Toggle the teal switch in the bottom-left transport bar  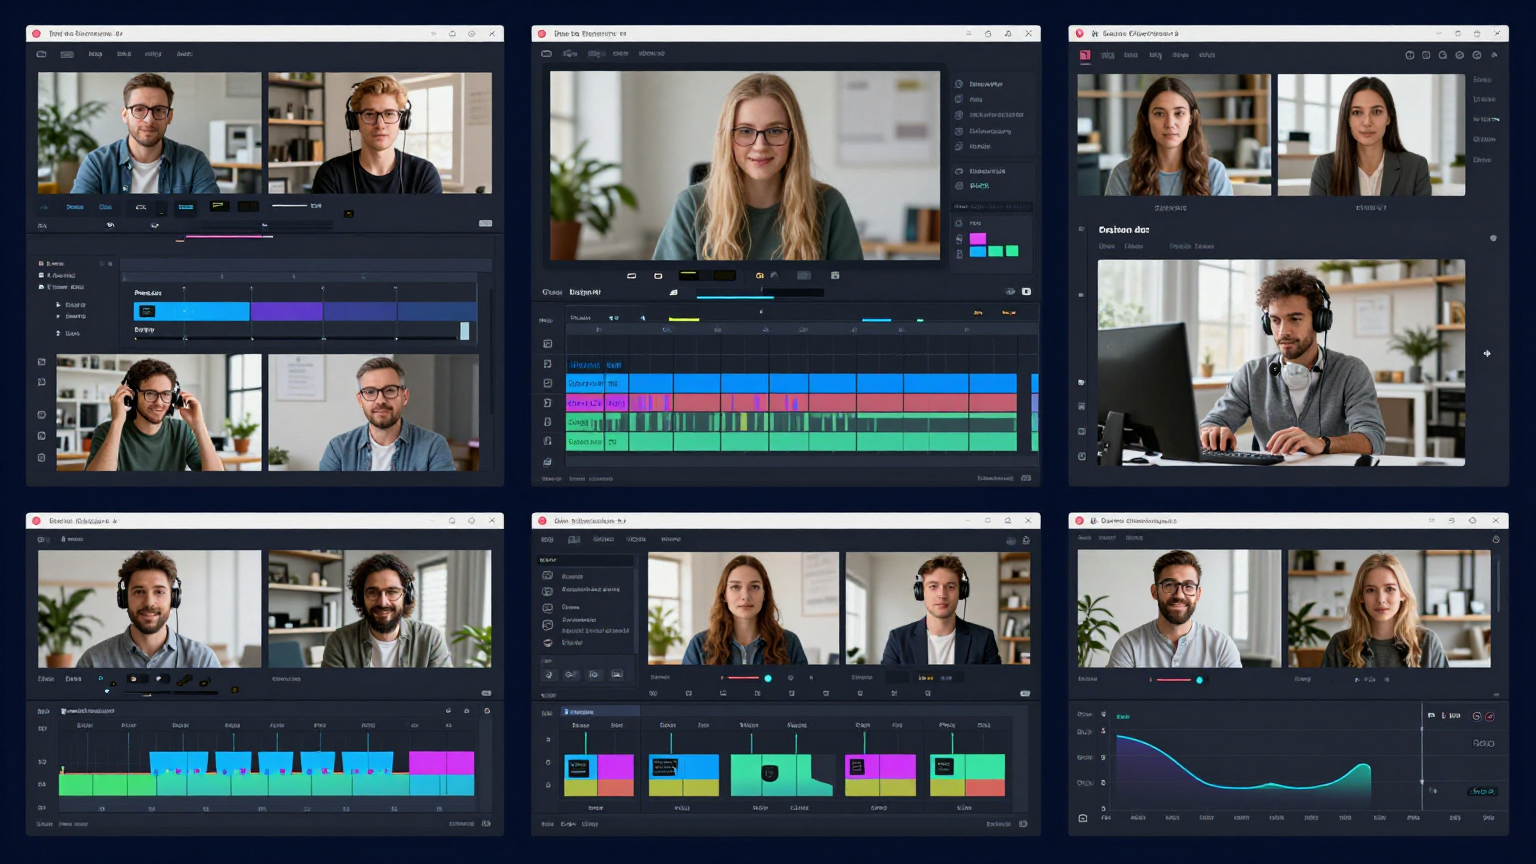[x=102, y=678]
